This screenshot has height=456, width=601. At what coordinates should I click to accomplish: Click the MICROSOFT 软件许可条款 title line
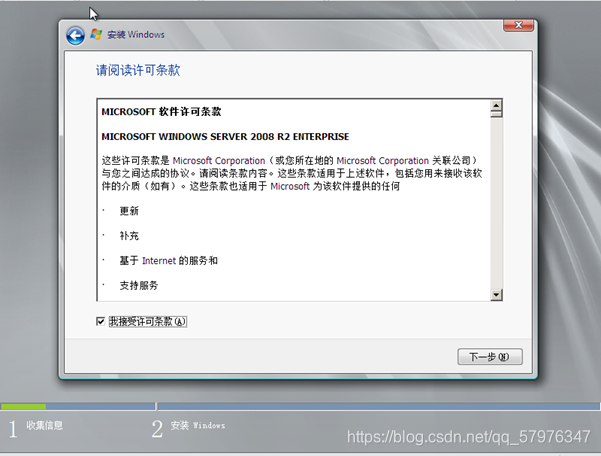tap(161, 112)
